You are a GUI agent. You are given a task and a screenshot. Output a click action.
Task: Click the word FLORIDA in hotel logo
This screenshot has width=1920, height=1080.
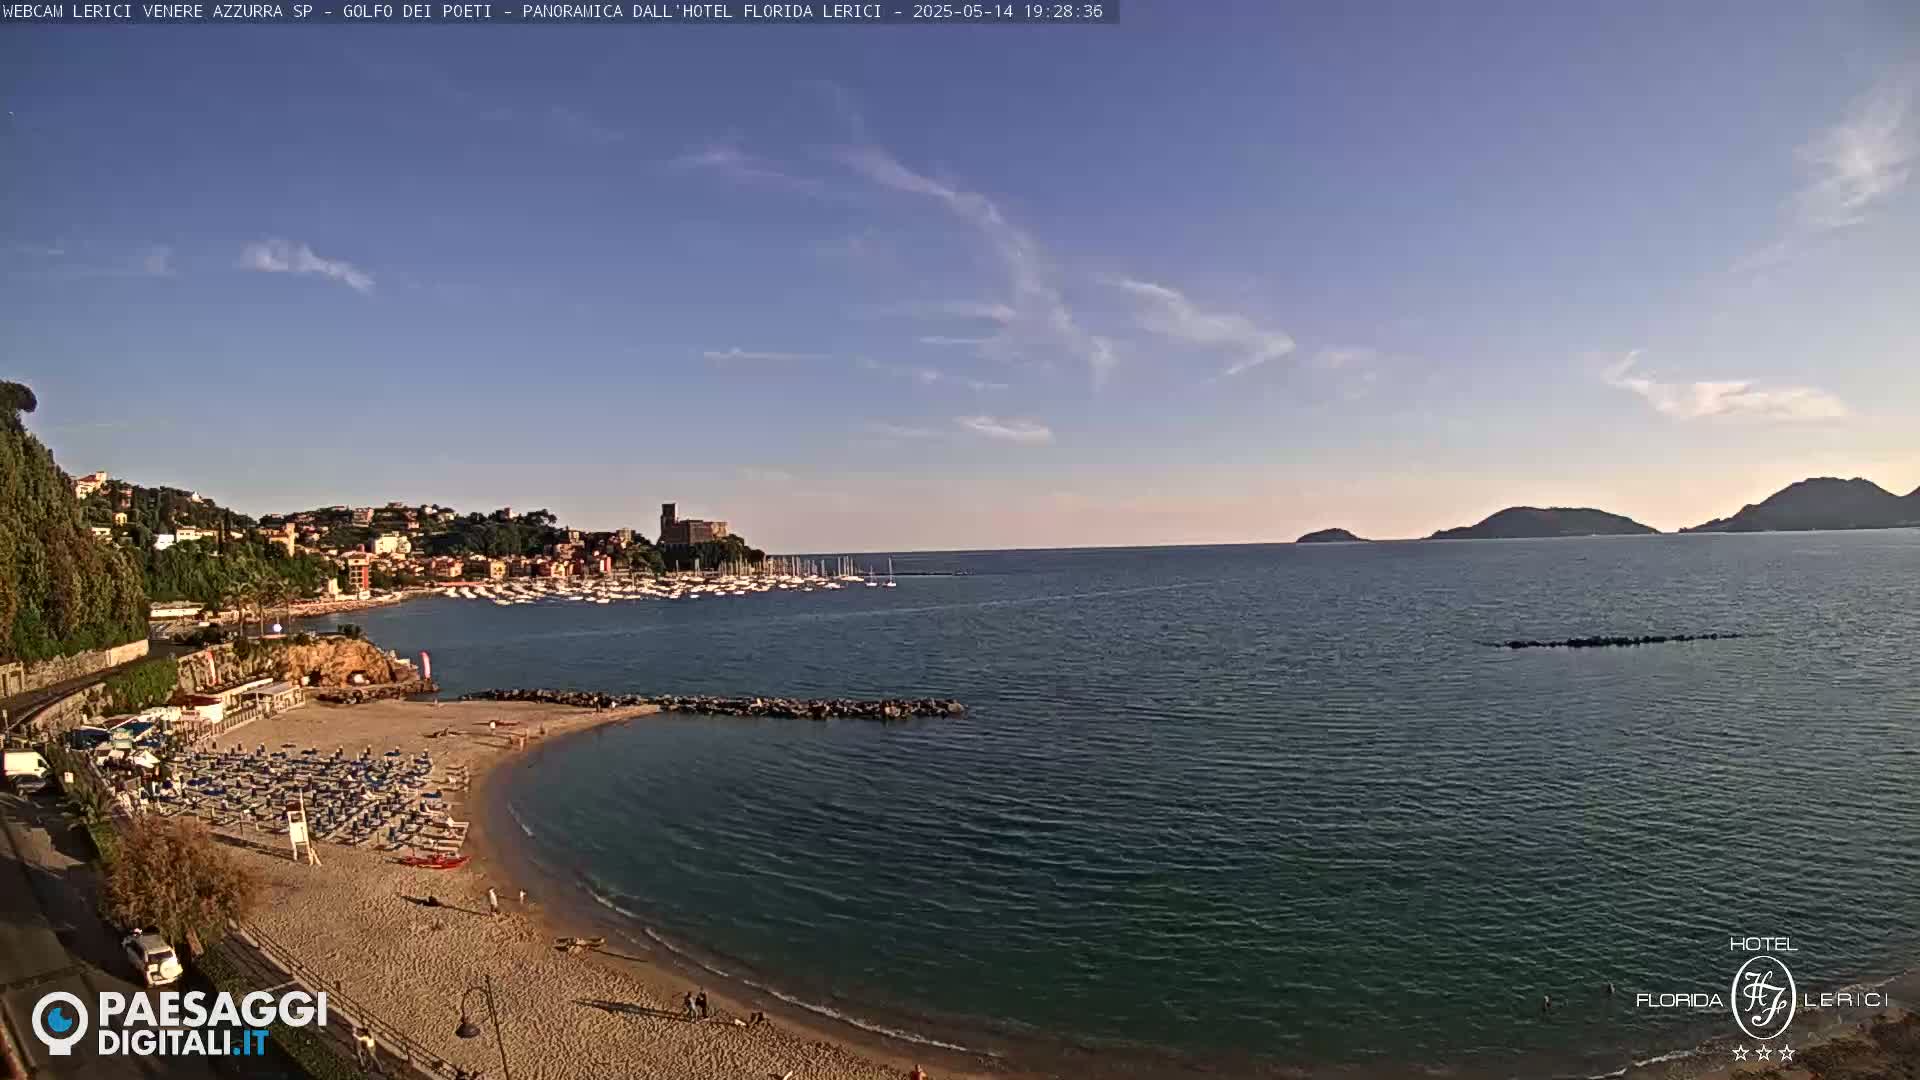[1679, 1000]
